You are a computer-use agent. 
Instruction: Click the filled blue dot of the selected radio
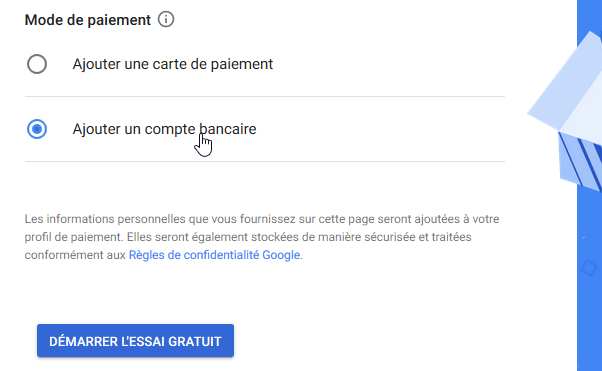coord(37,129)
